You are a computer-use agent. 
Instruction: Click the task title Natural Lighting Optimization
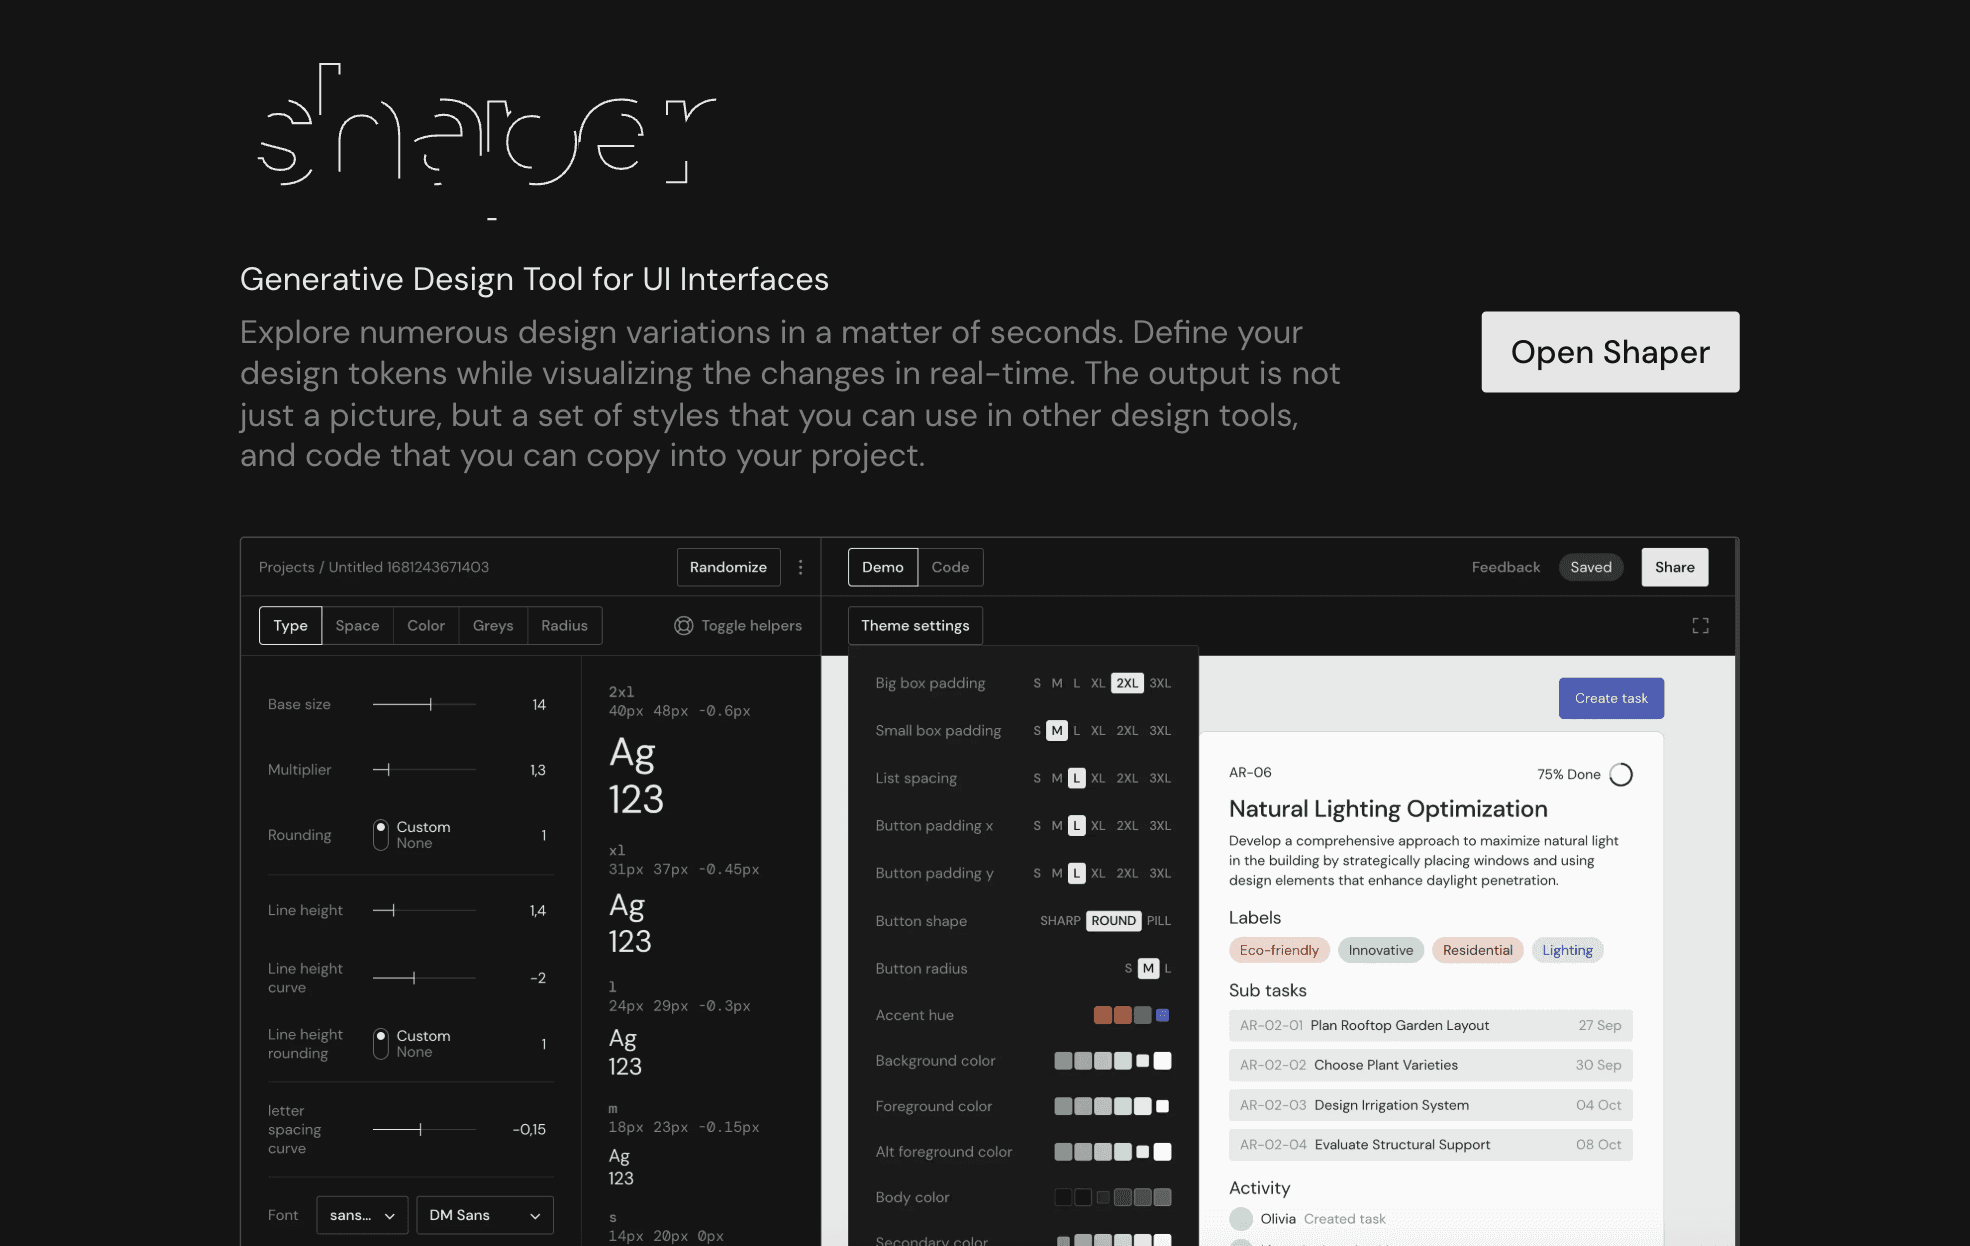(1388, 809)
